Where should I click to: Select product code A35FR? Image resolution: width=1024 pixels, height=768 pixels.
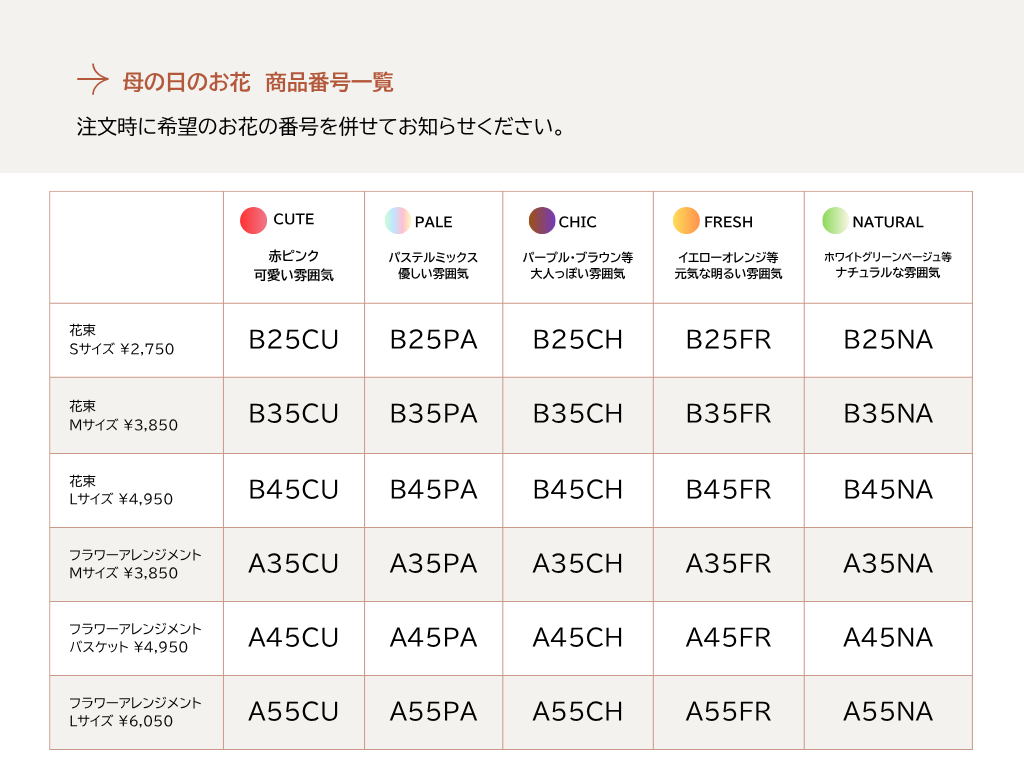(728, 564)
